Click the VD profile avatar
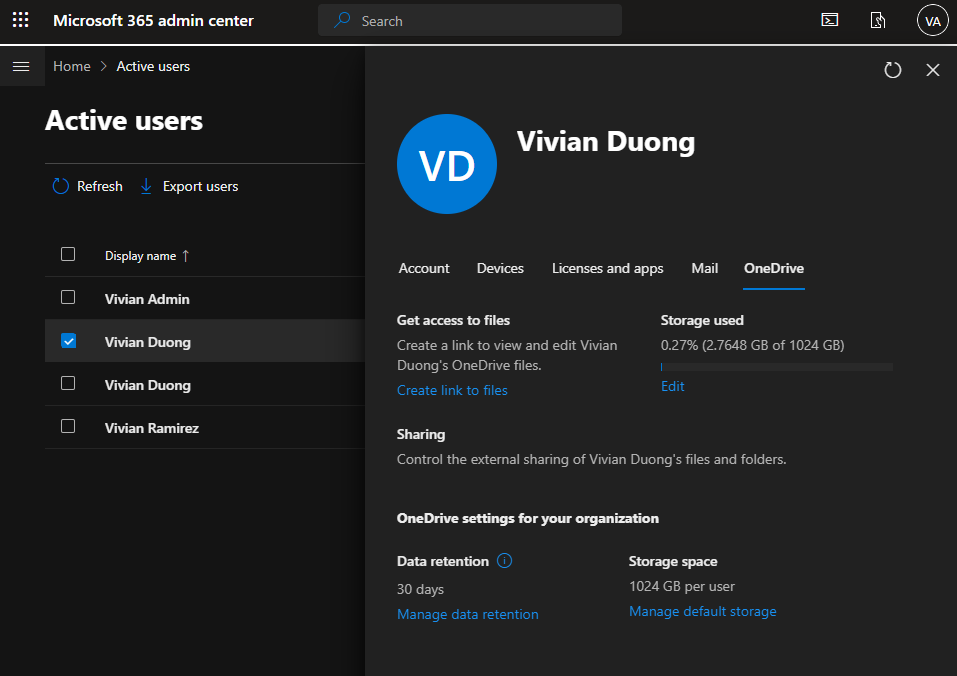 click(447, 164)
